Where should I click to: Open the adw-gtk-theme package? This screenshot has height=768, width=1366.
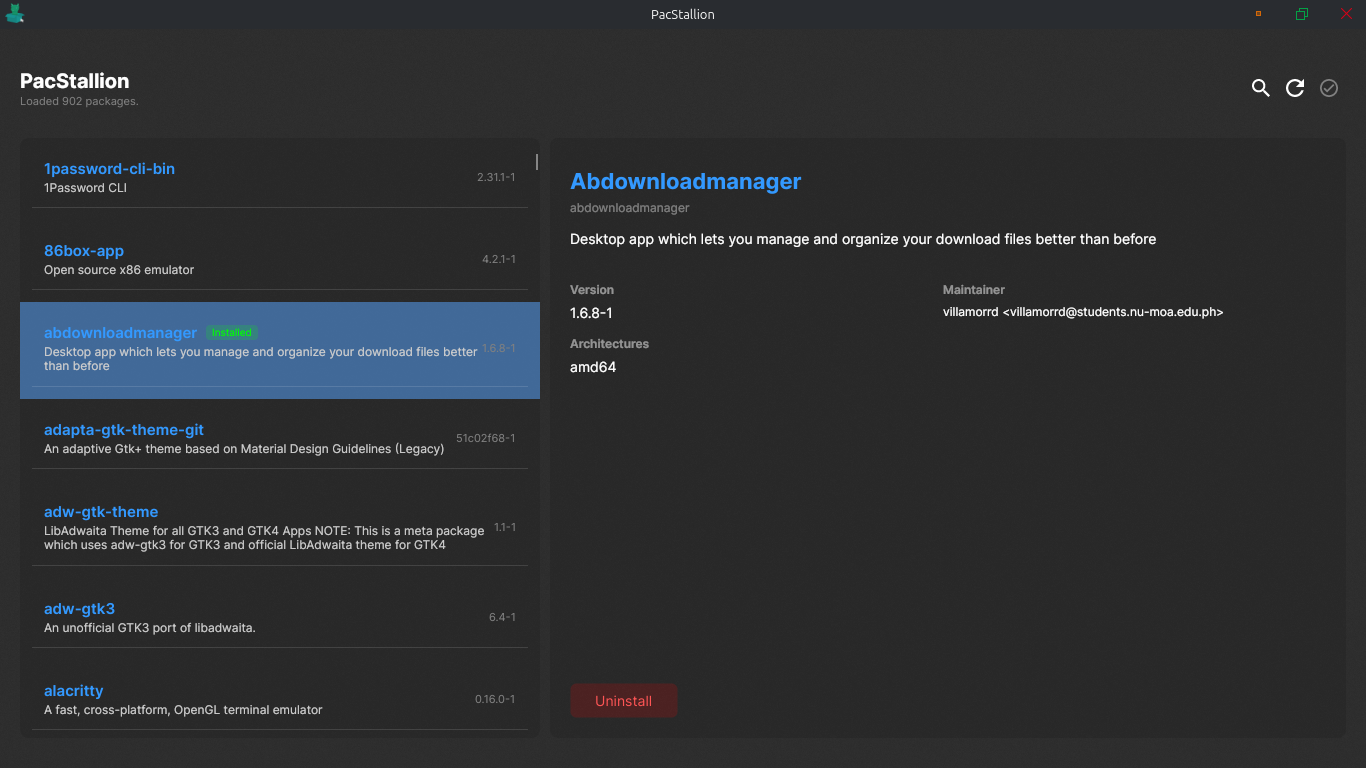coord(280,528)
